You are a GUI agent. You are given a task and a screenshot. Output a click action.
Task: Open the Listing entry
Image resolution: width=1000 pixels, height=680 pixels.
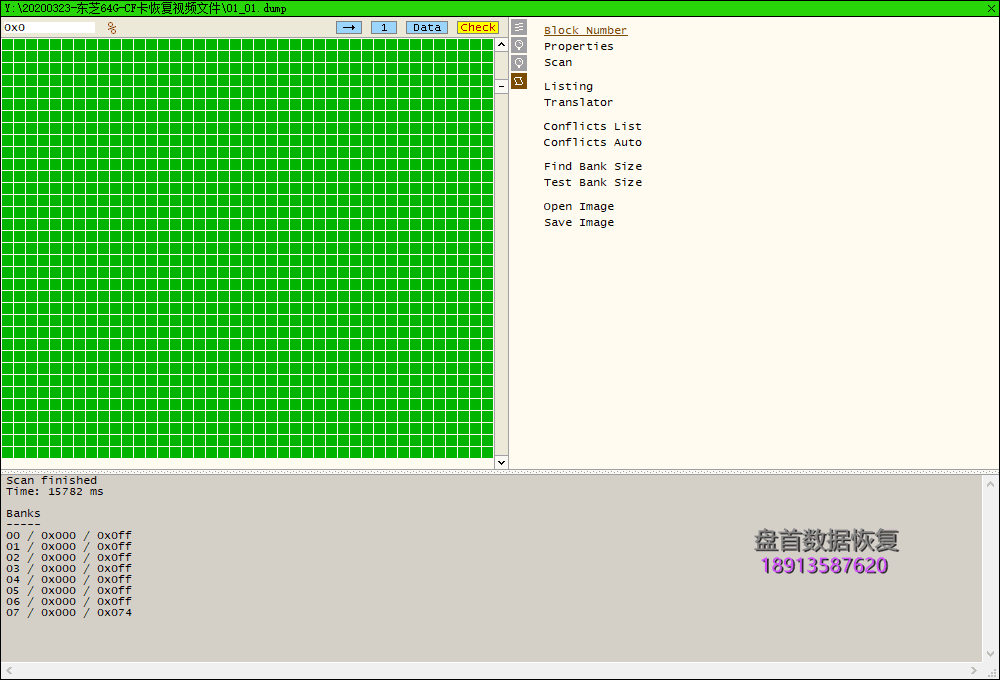(568, 86)
